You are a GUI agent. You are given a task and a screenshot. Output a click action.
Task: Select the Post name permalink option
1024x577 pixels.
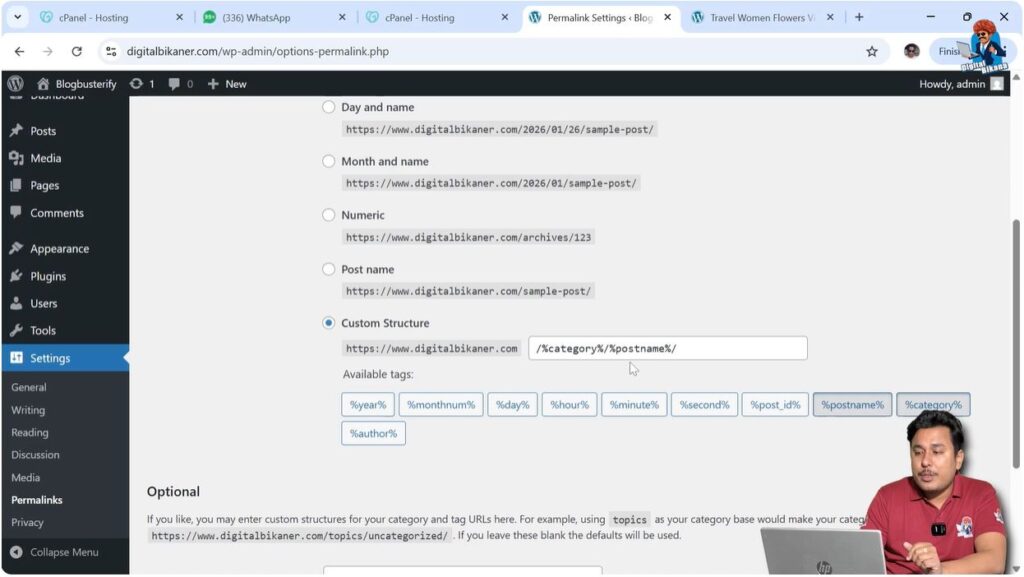[329, 269]
